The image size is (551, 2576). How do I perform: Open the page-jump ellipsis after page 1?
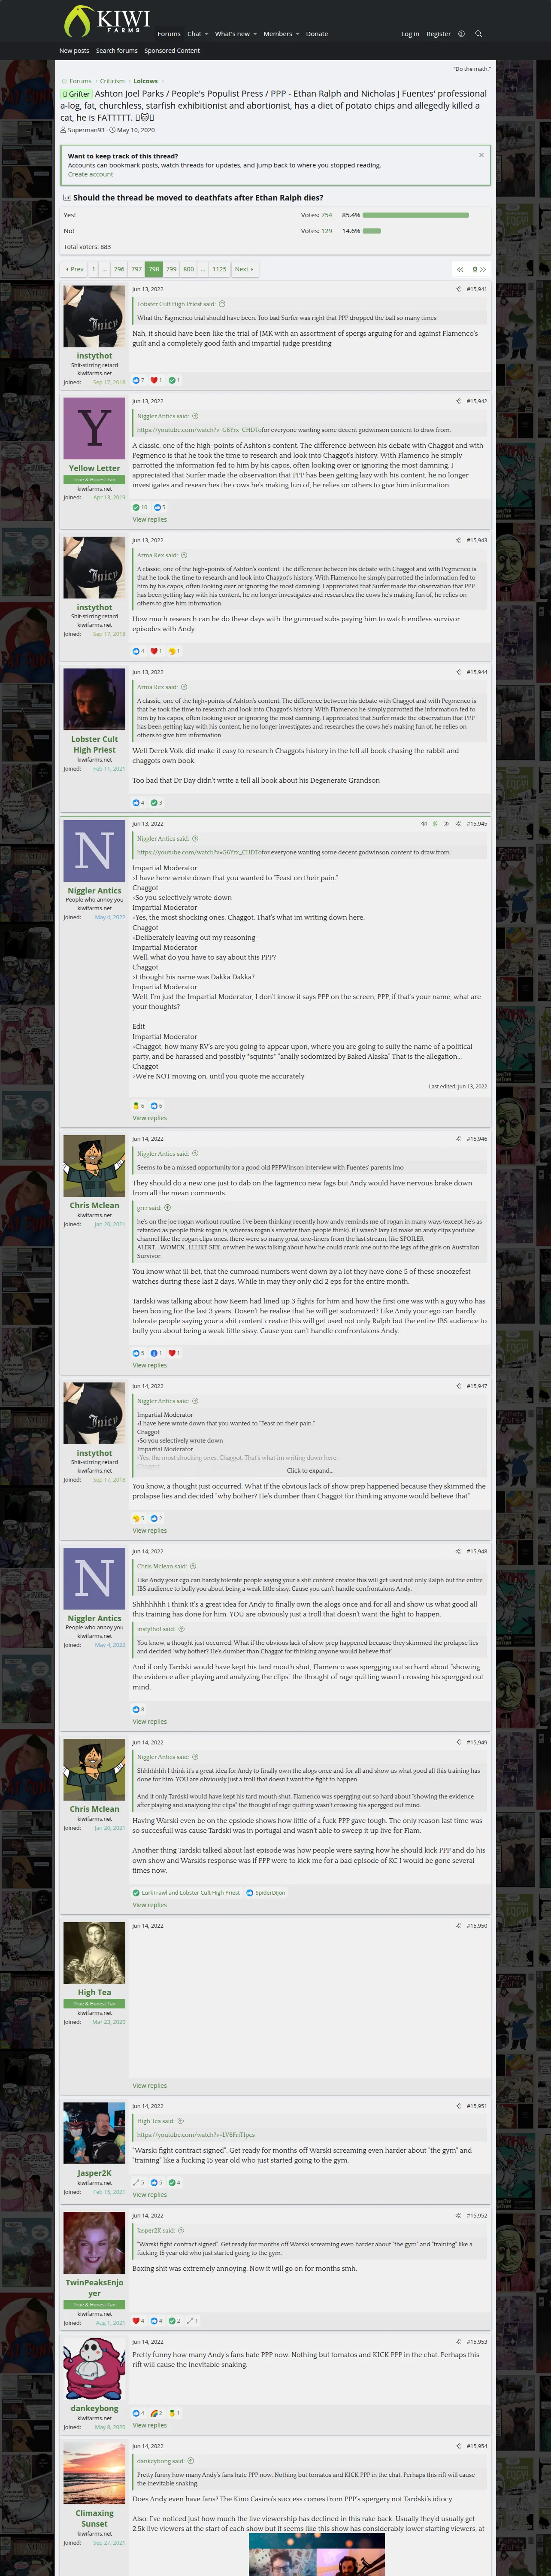105,269
